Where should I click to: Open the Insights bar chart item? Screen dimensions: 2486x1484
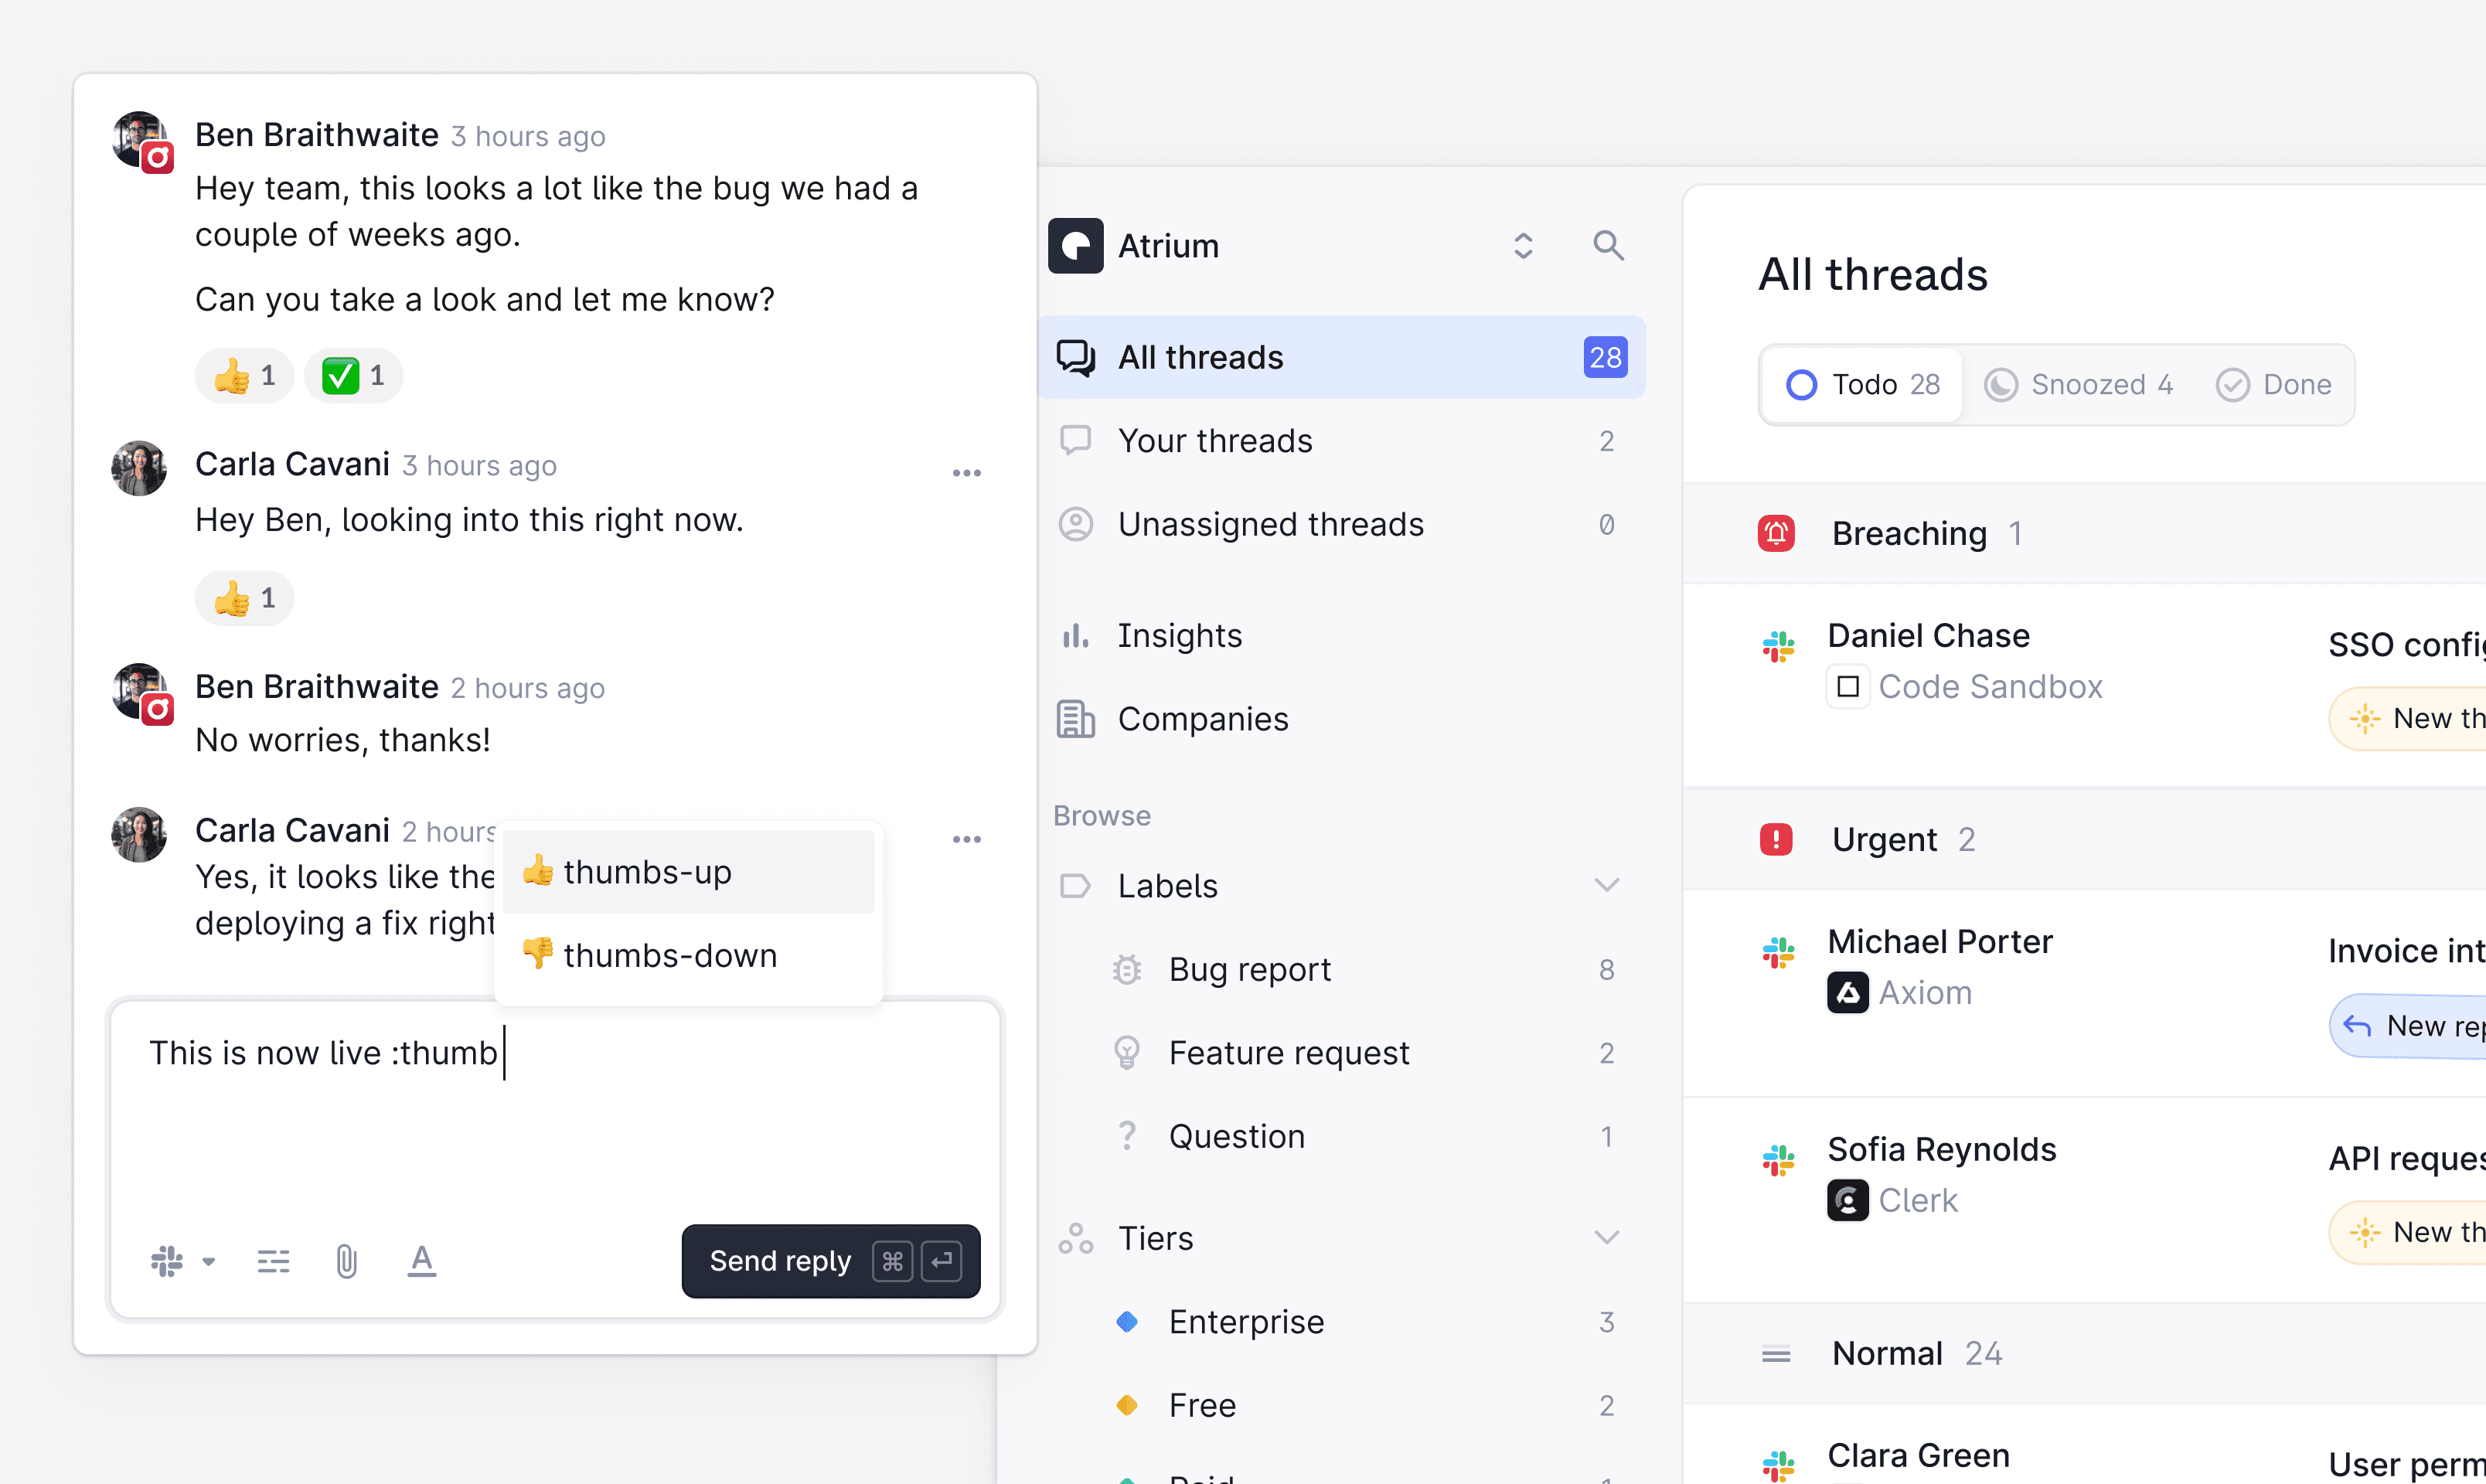click(x=1180, y=636)
